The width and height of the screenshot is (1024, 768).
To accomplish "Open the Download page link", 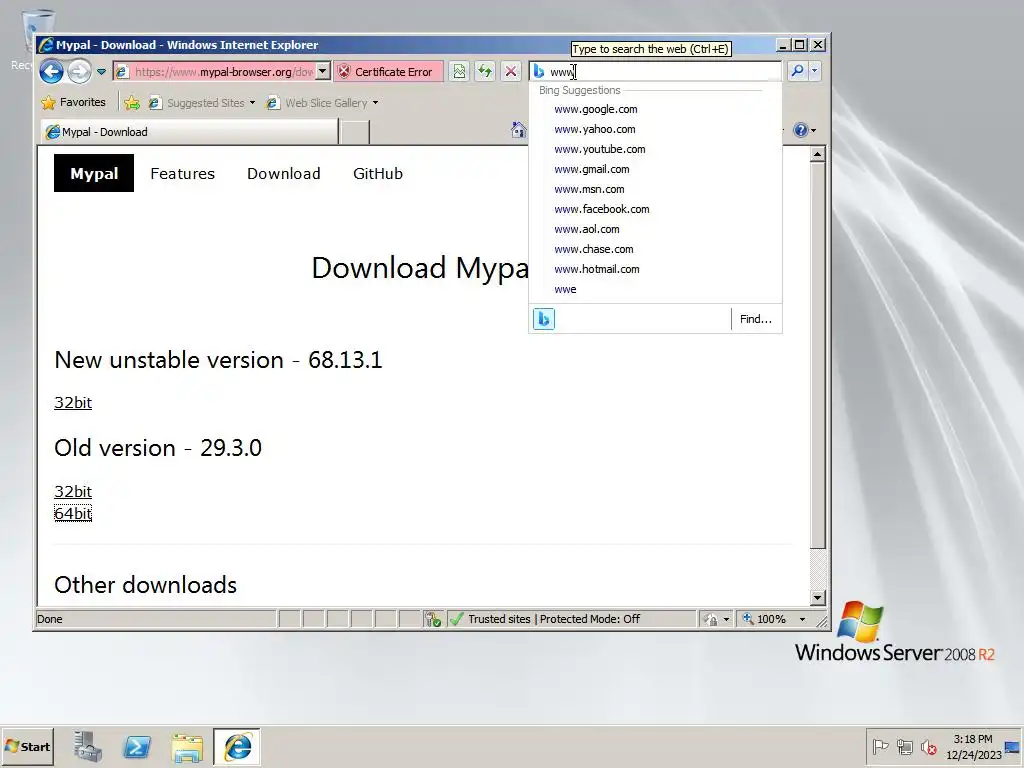I will tap(283, 174).
